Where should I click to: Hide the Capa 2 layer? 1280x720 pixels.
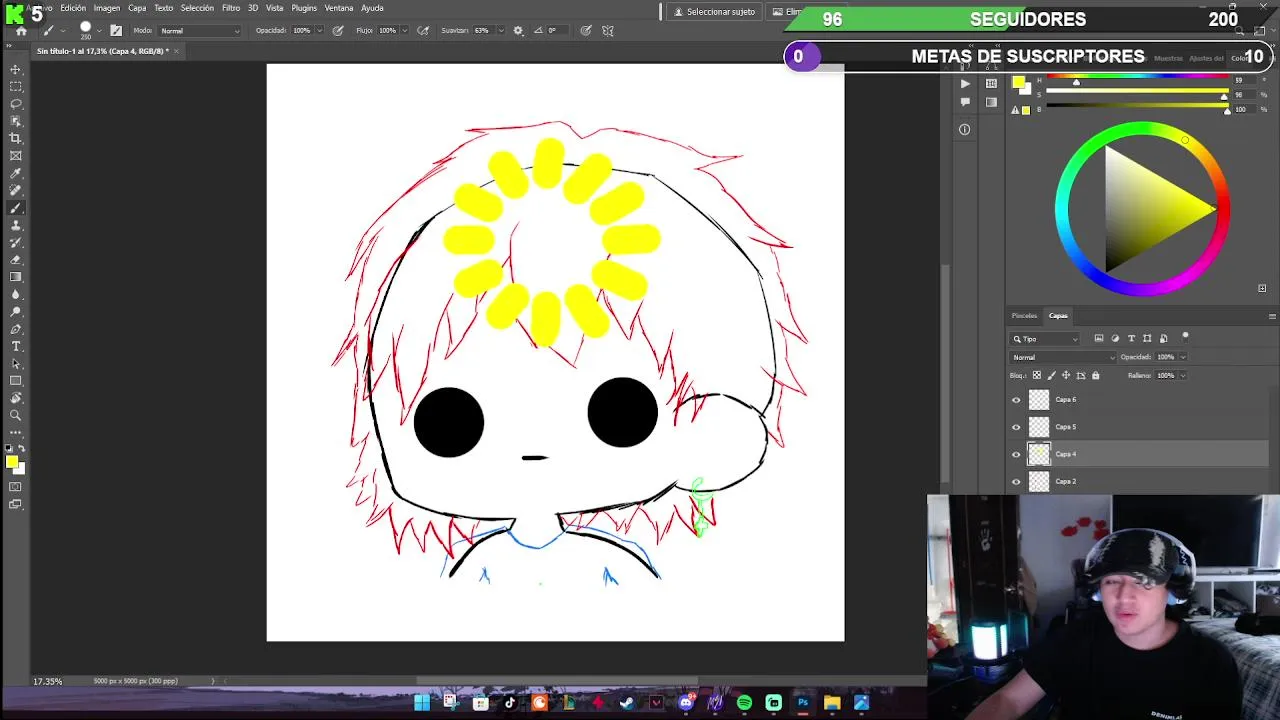tap(1016, 481)
